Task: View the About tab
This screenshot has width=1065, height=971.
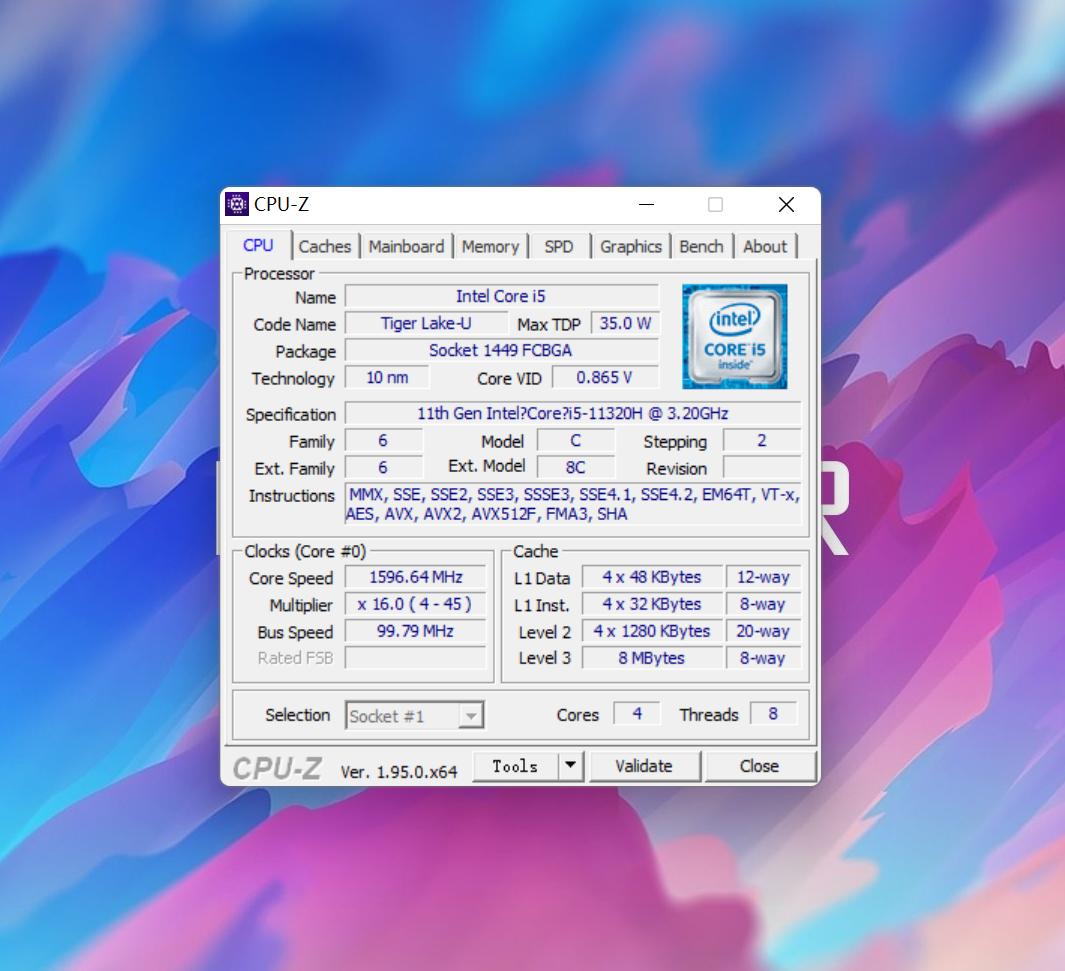Action: tap(765, 246)
